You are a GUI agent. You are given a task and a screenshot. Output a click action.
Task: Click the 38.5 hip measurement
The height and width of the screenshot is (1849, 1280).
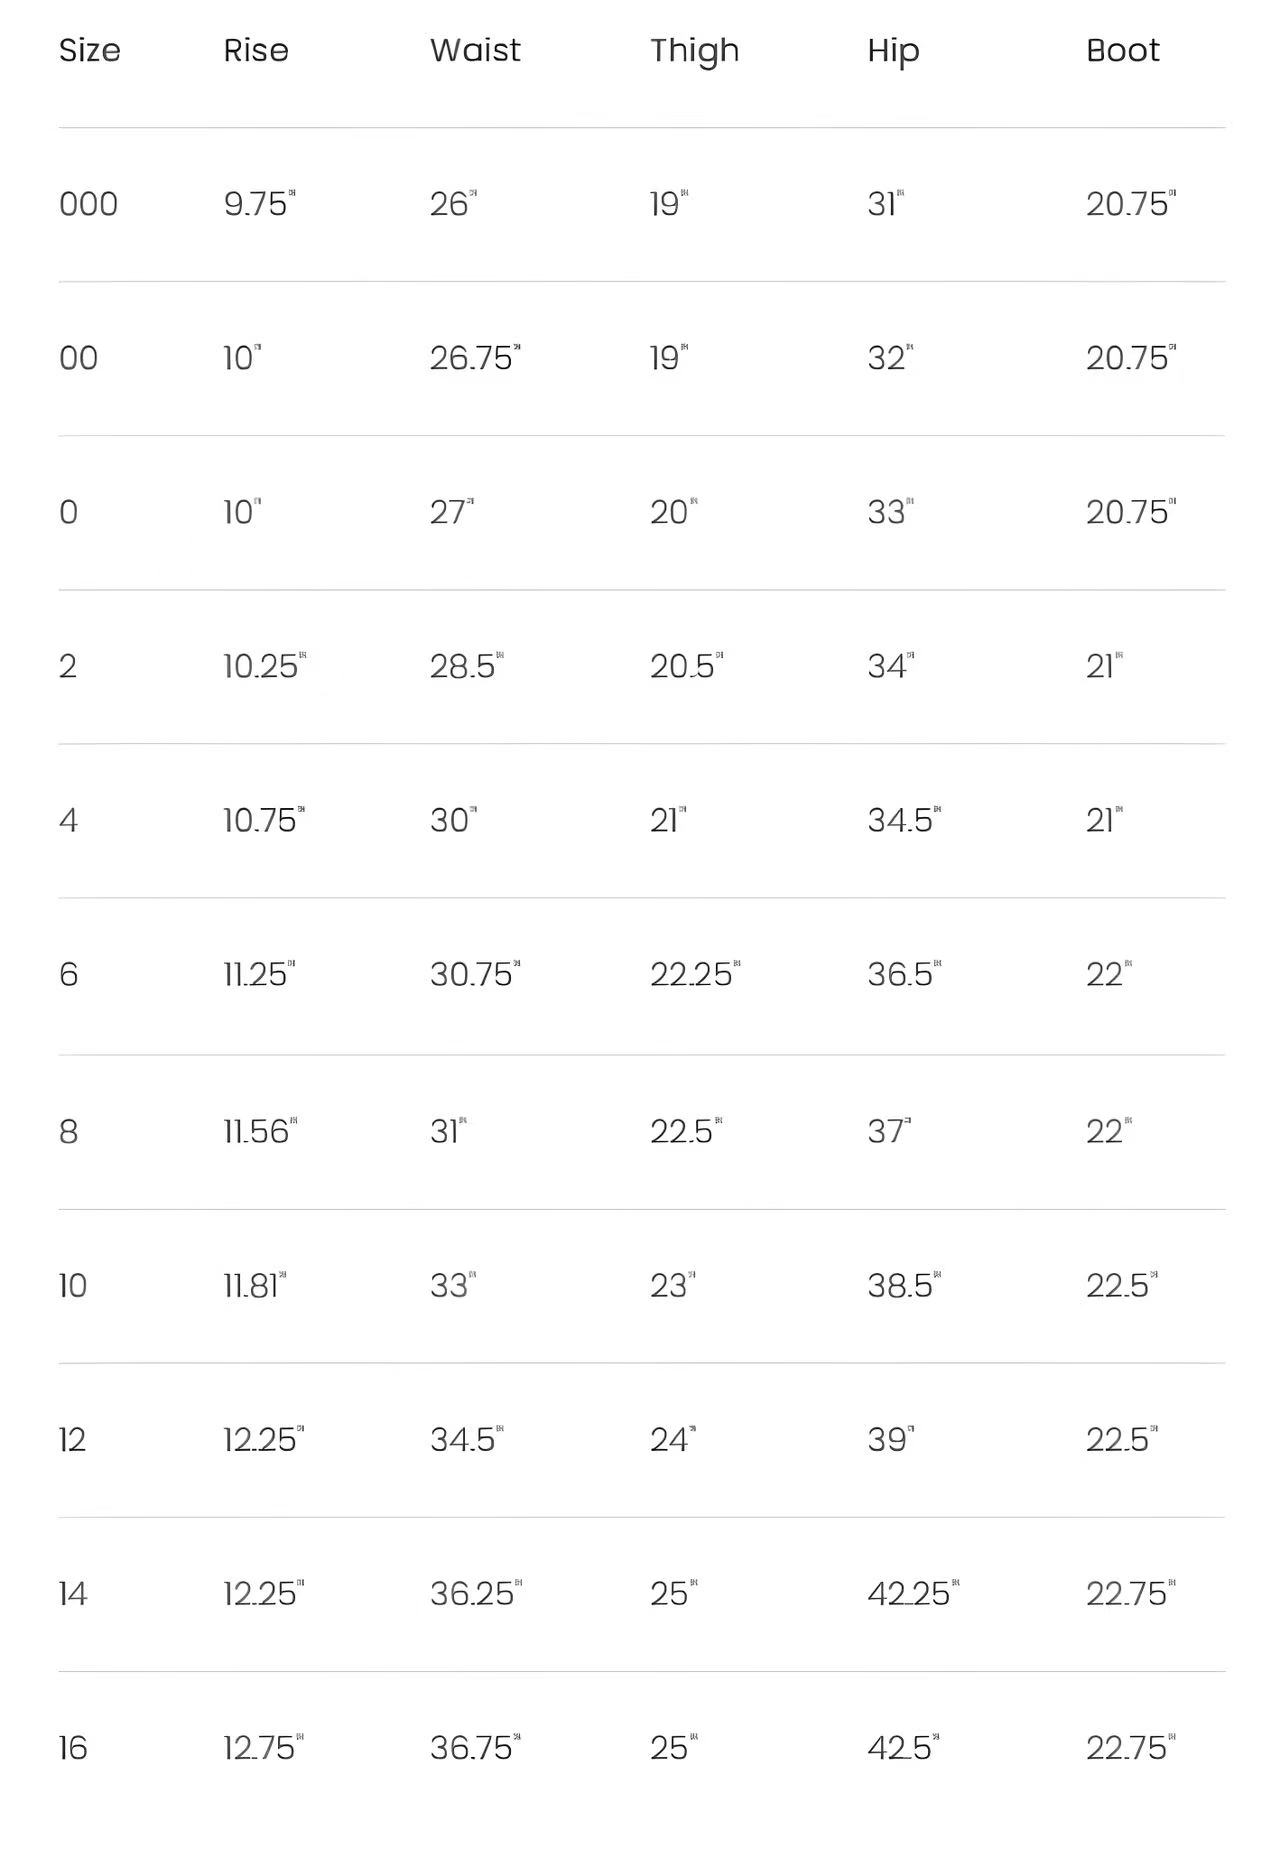click(x=901, y=1285)
